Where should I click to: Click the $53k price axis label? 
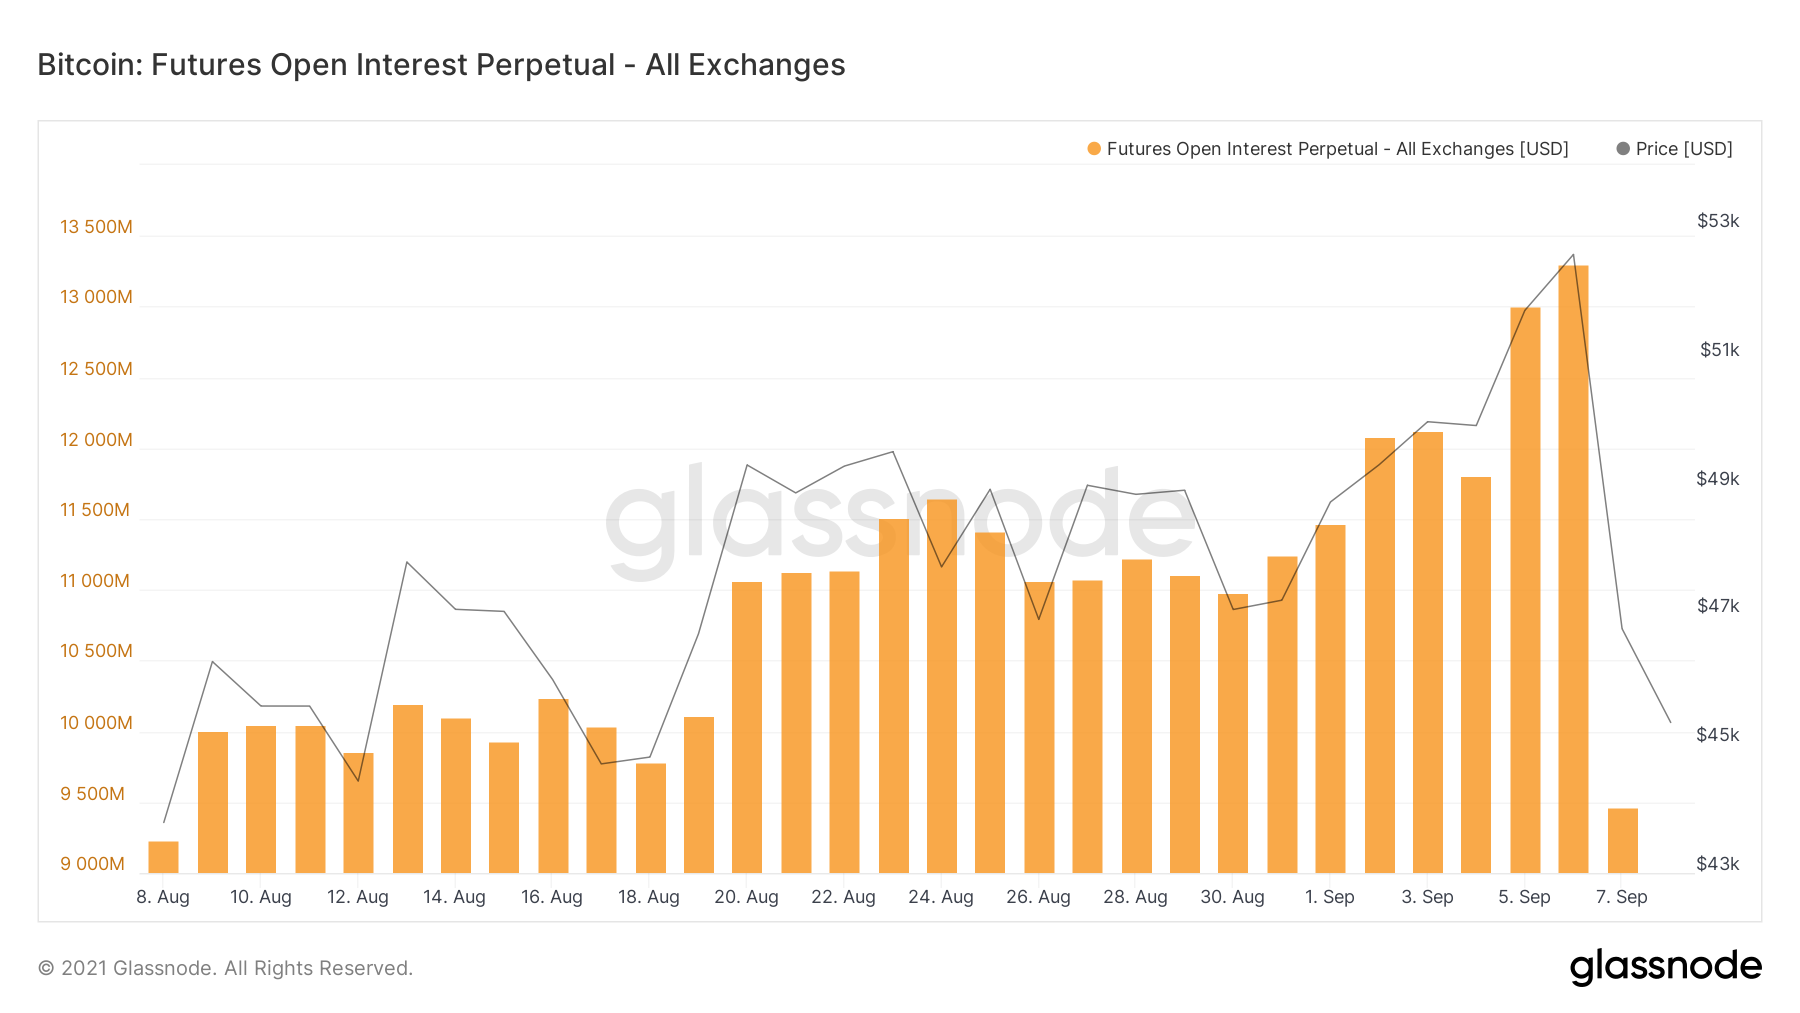(1718, 221)
